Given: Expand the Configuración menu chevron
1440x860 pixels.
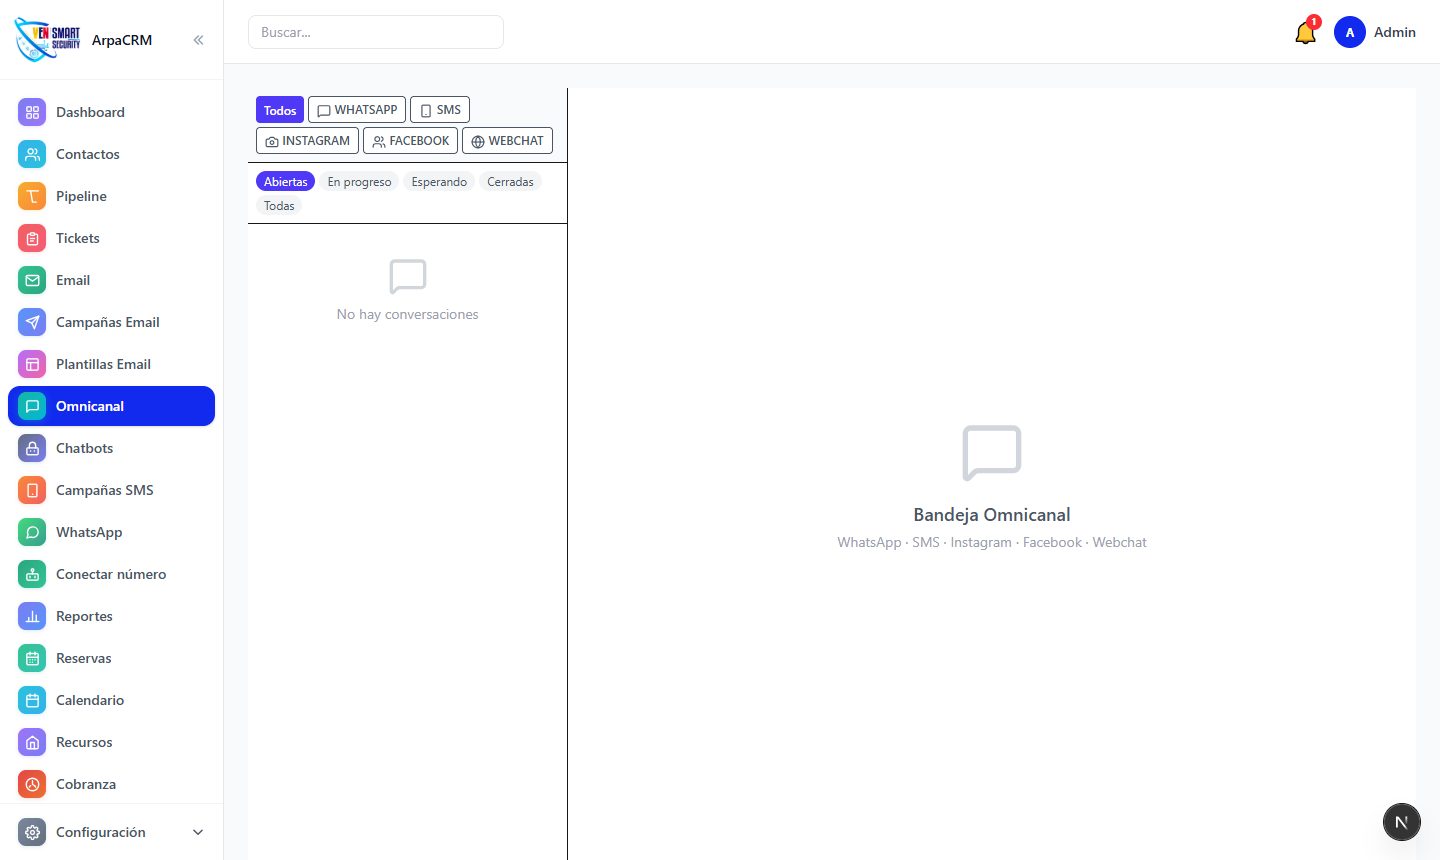Looking at the screenshot, I should [x=198, y=832].
